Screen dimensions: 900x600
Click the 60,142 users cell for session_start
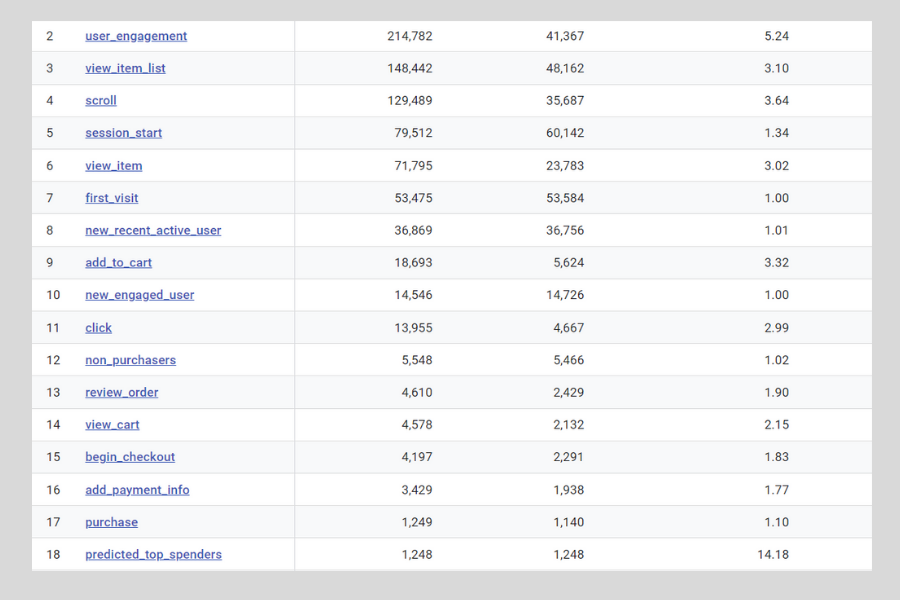565,133
